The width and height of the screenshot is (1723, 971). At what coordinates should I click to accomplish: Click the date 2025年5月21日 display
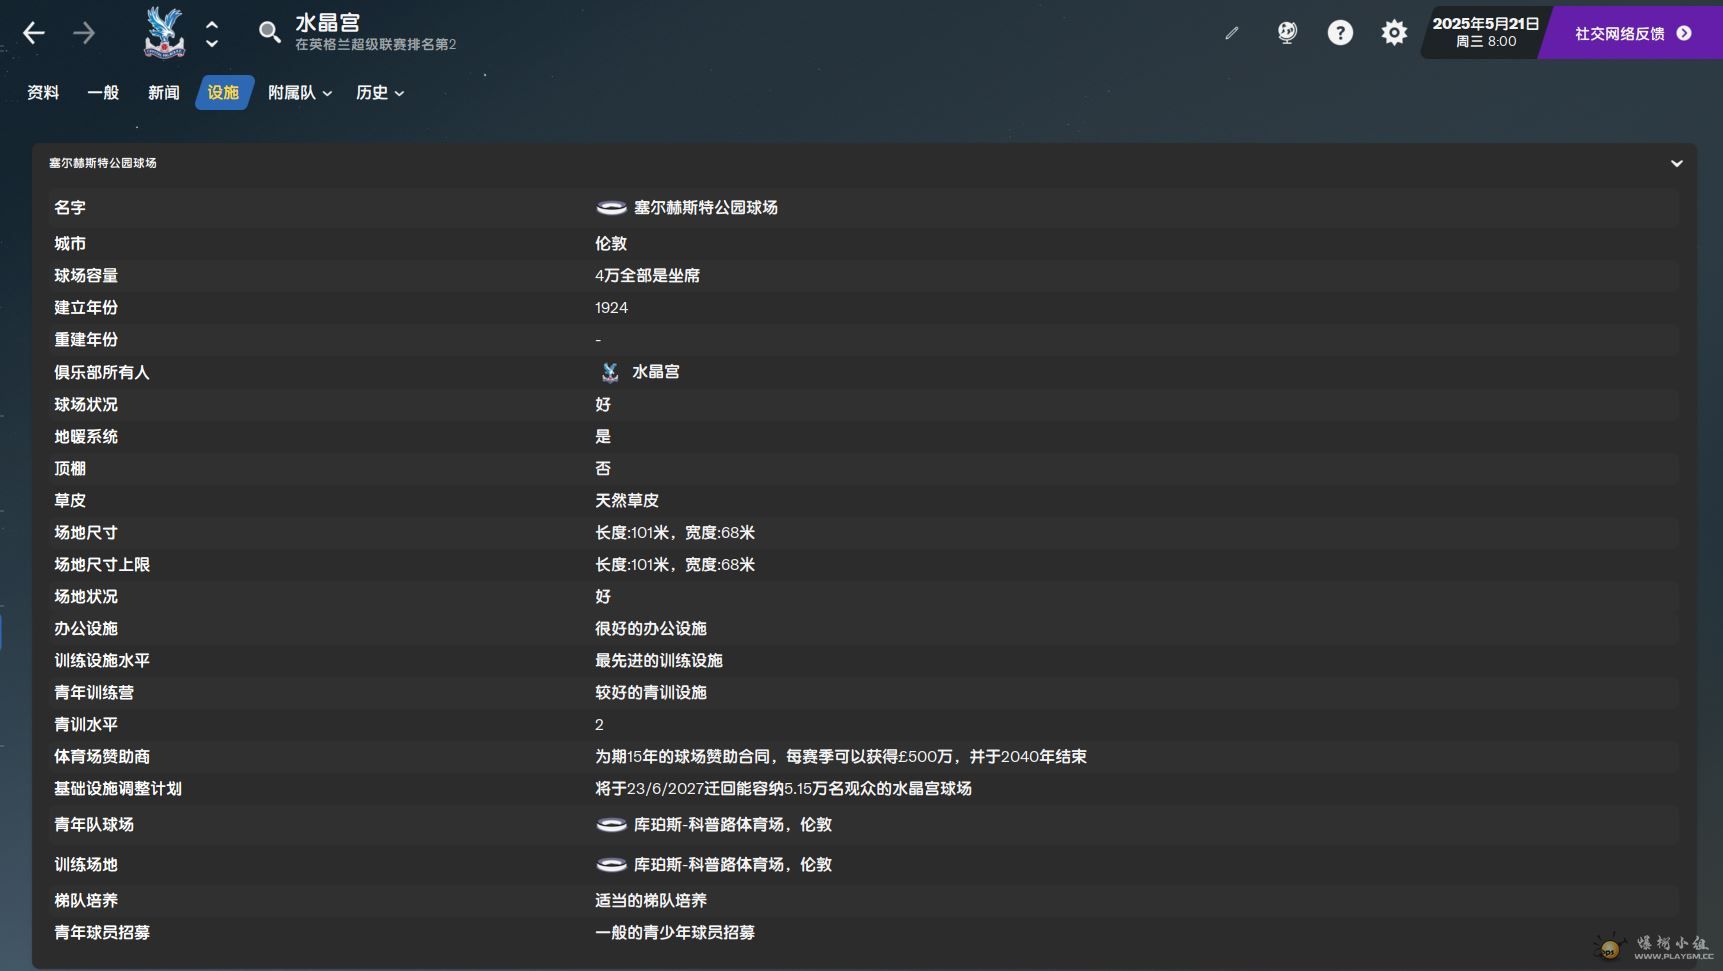pyautogui.click(x=1485, y=24)
